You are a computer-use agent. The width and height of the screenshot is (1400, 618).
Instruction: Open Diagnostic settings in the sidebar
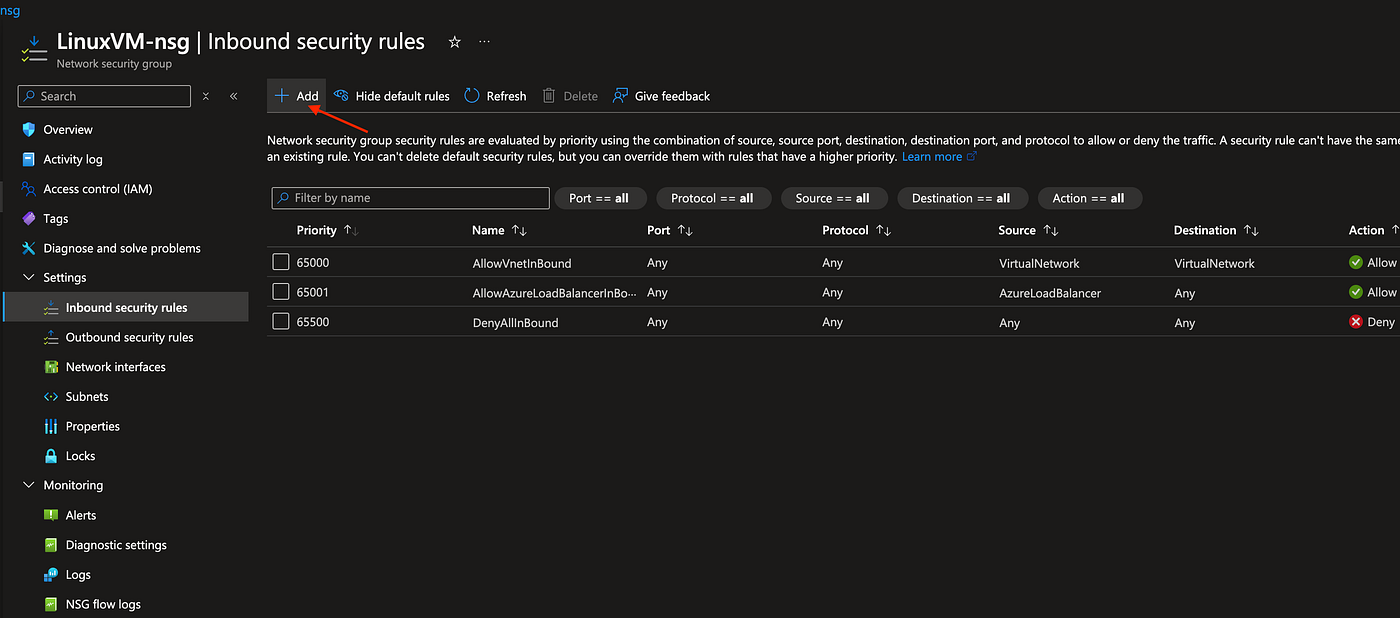click(116, 545)
